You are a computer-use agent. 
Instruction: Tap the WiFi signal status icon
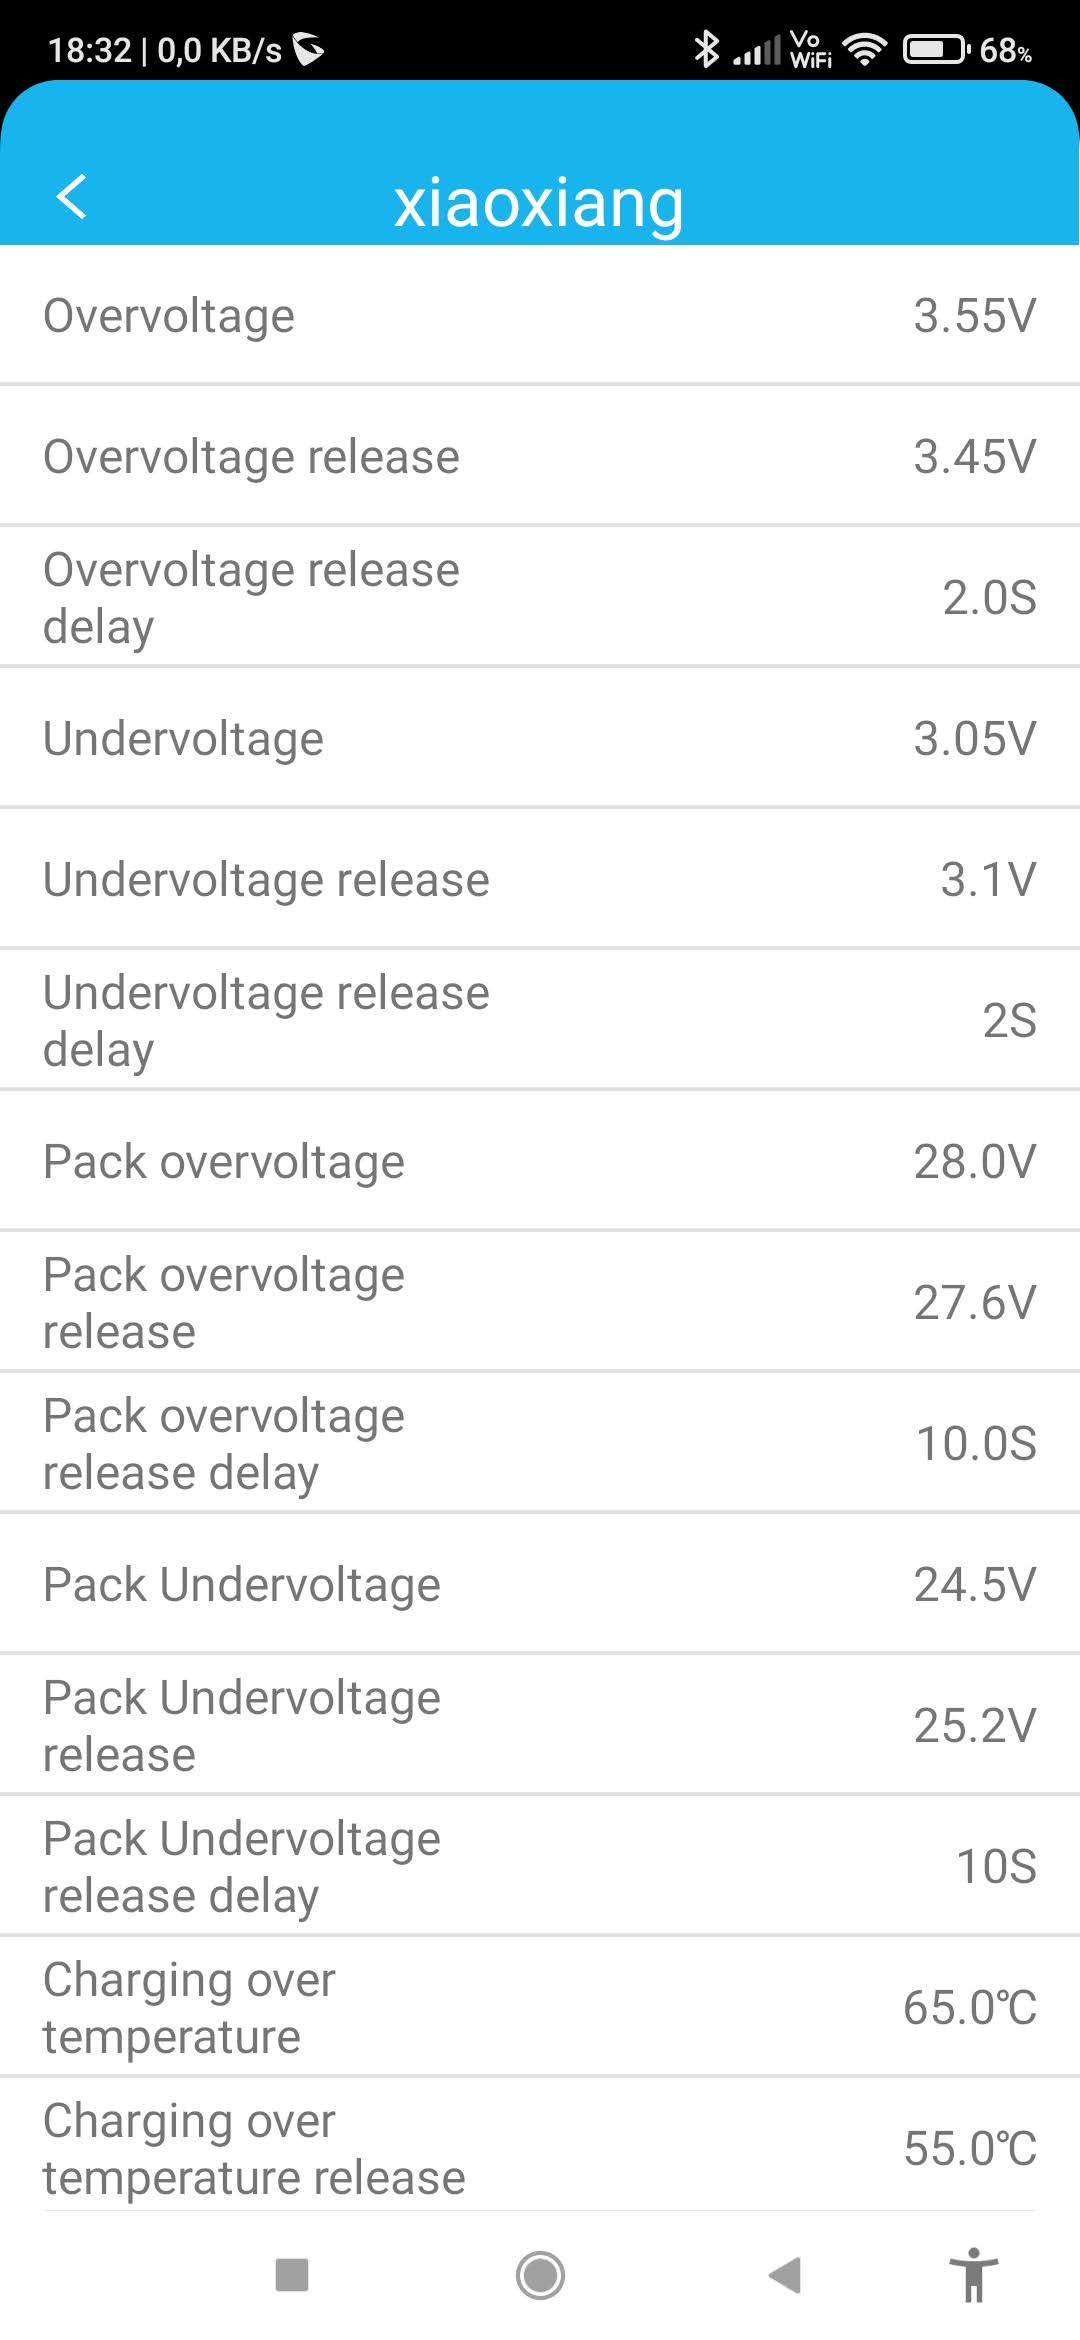coord(864,48)
